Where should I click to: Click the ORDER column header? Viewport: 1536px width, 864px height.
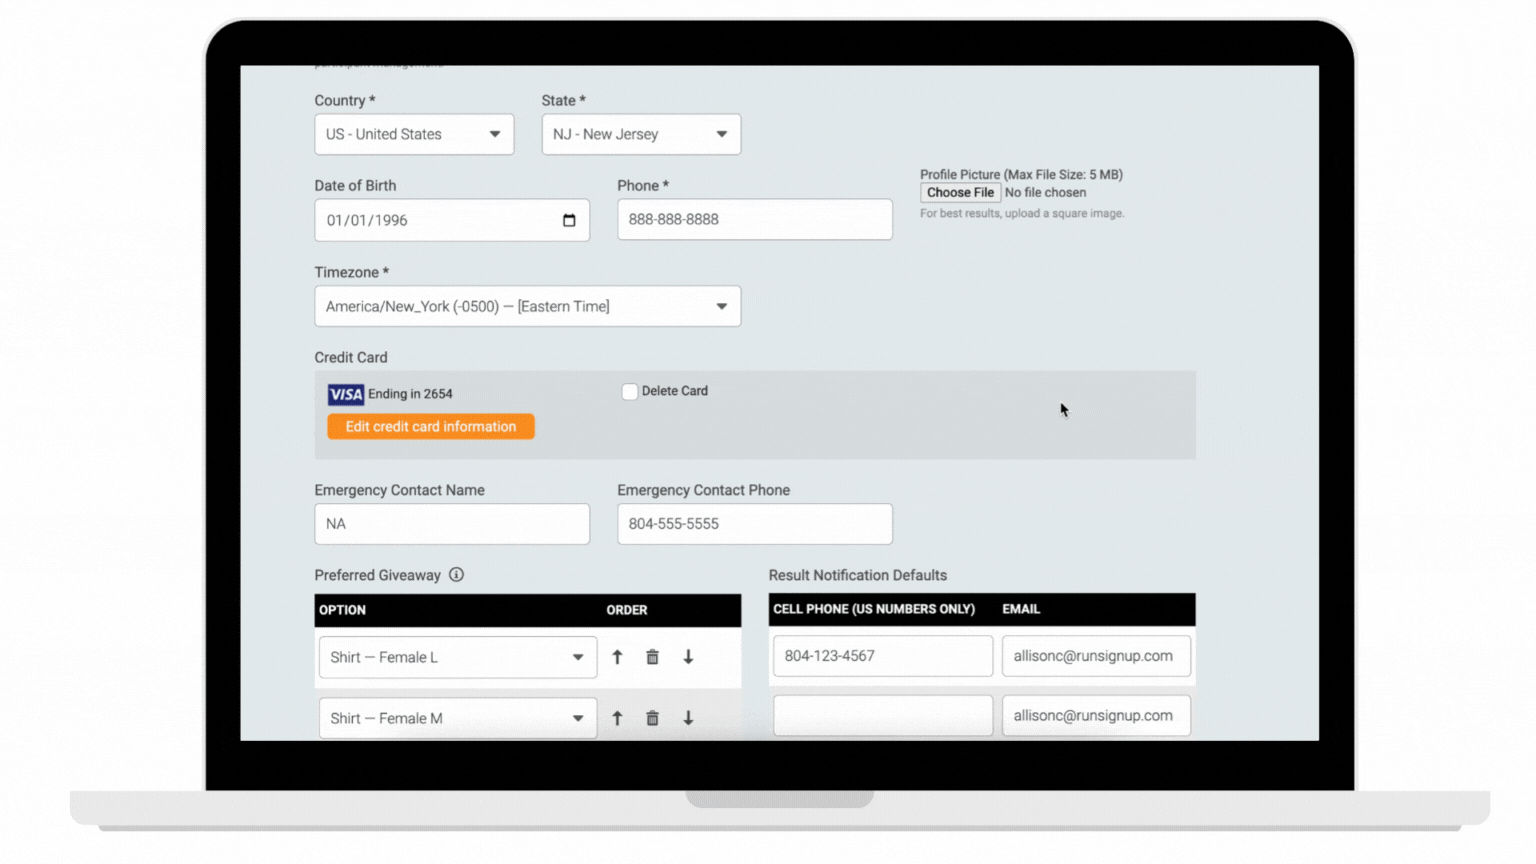[x=627, y=610]
